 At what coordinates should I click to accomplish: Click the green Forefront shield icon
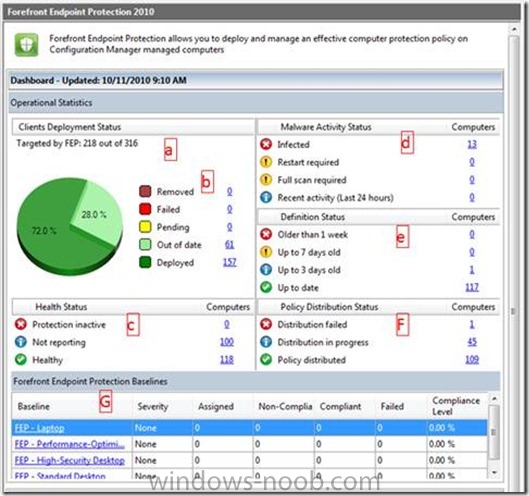[26, 45]
